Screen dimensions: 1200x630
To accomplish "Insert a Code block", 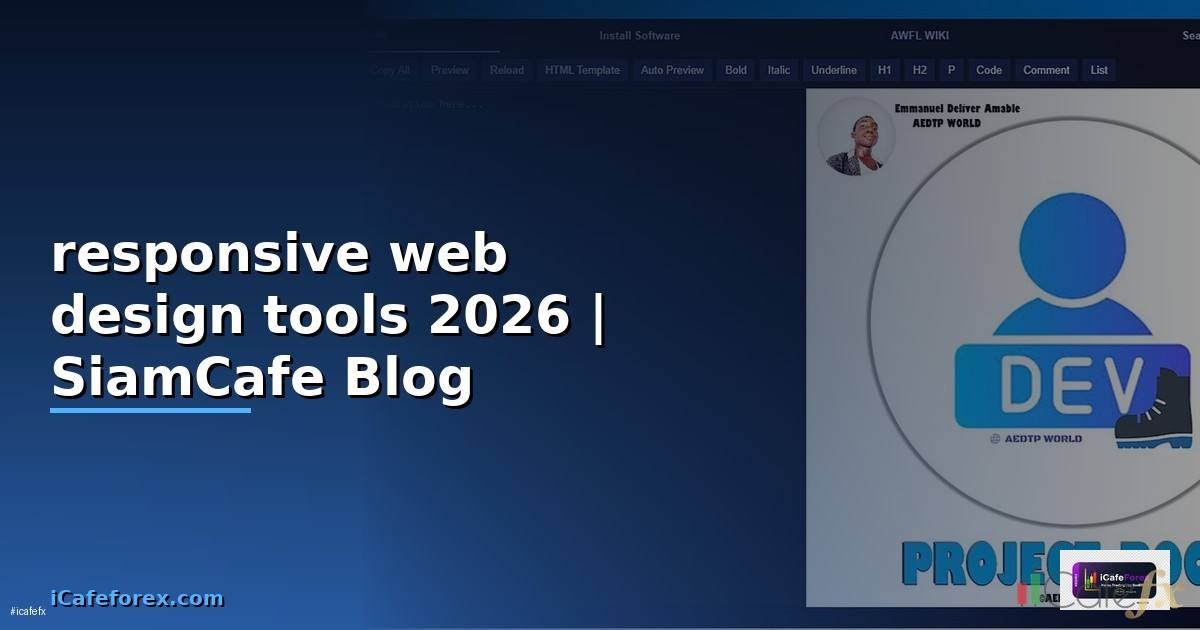I will pos(989,70).
